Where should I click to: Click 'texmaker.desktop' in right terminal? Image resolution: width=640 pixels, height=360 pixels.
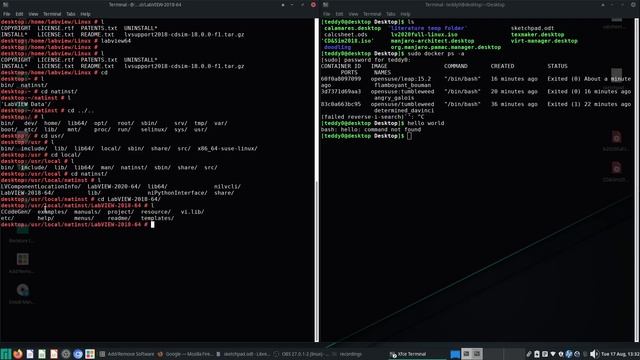click(x=538, y=35)
